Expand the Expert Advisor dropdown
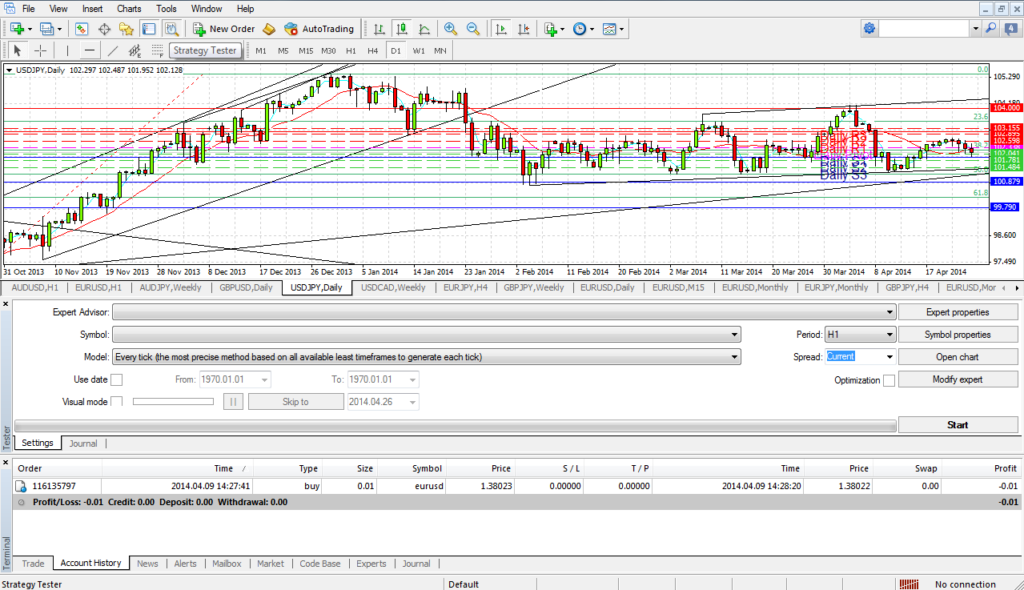Screen dimensions: 1024x590 (x=889, y=312)
